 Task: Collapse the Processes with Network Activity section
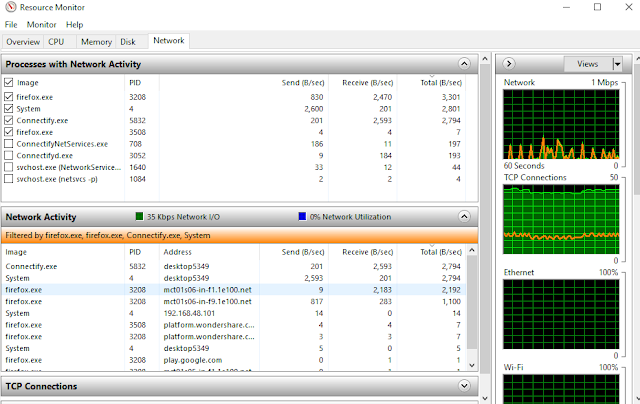464,64
